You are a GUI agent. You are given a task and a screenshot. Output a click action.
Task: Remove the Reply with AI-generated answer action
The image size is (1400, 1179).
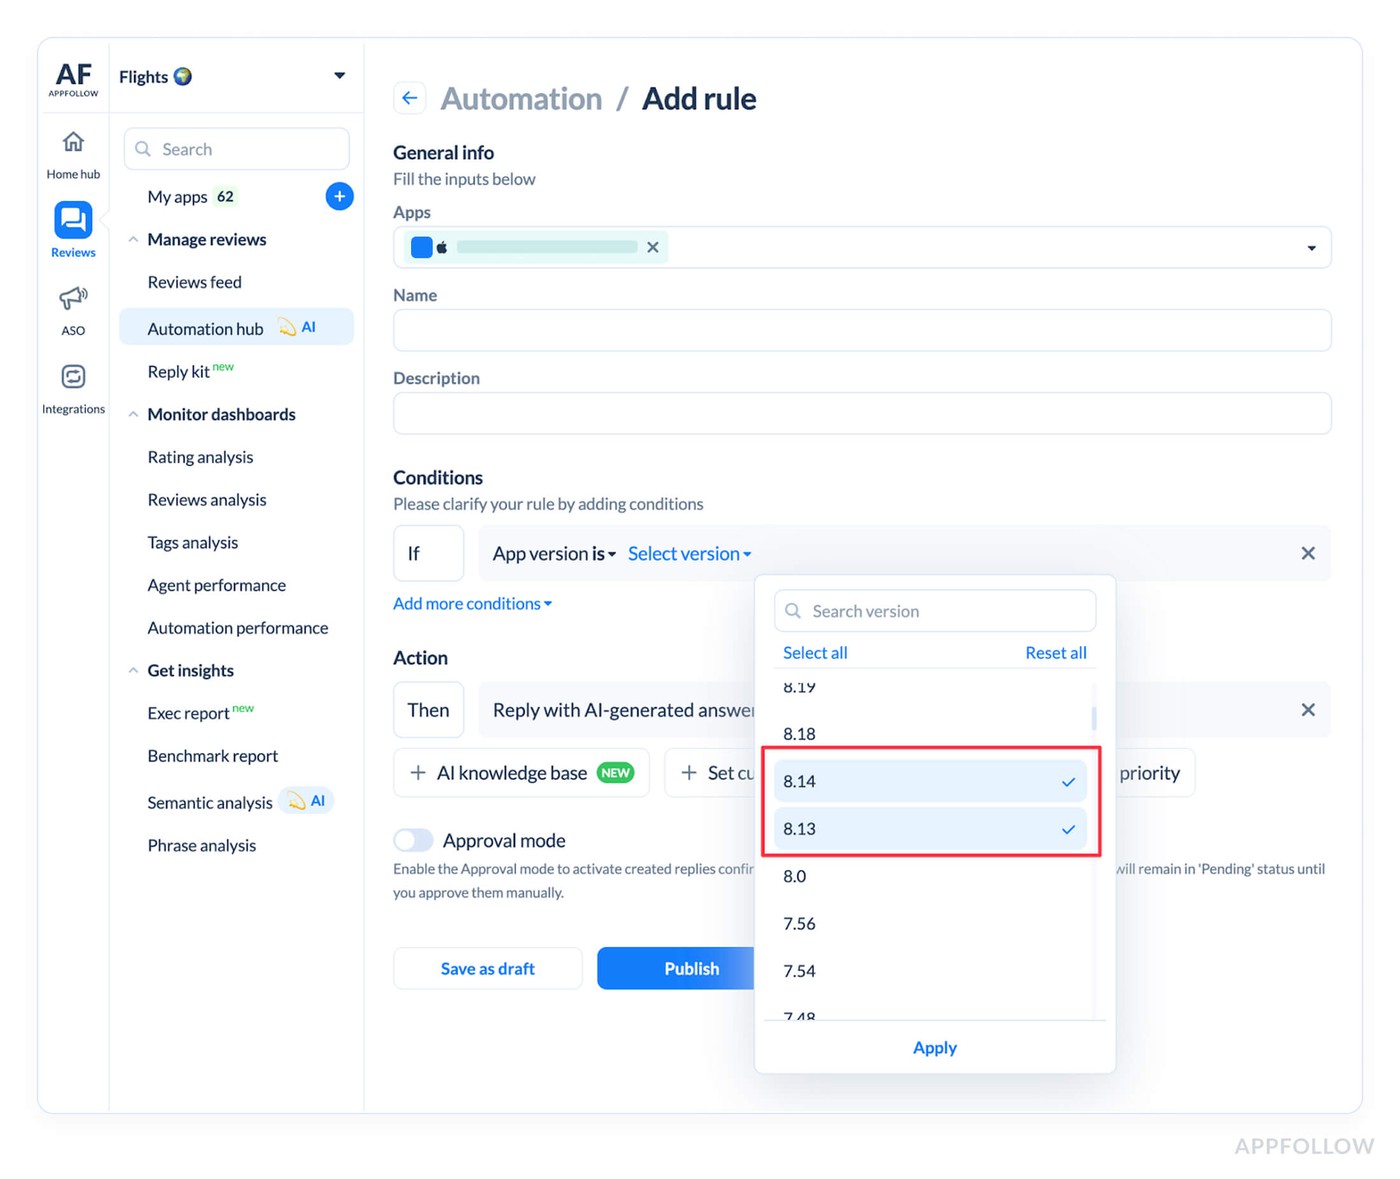[x=1307, y=710]
